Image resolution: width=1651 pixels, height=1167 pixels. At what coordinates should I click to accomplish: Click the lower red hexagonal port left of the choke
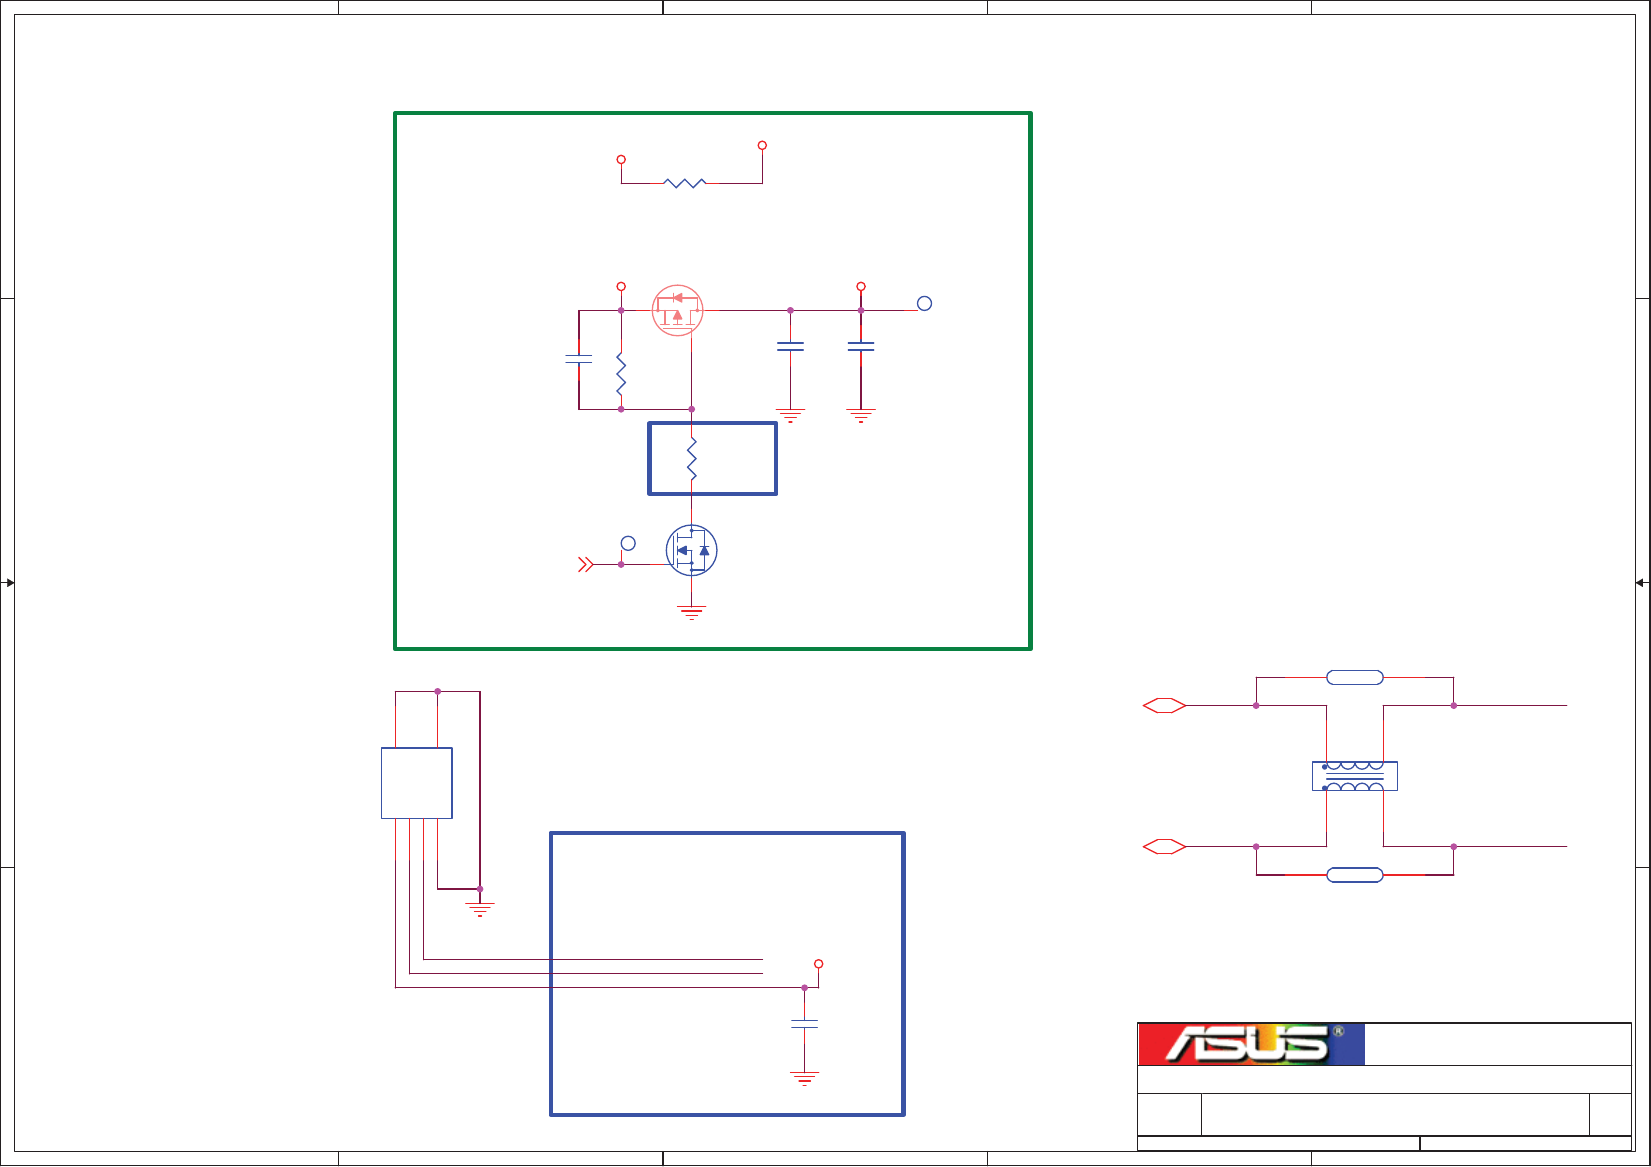pos(1164,847)
